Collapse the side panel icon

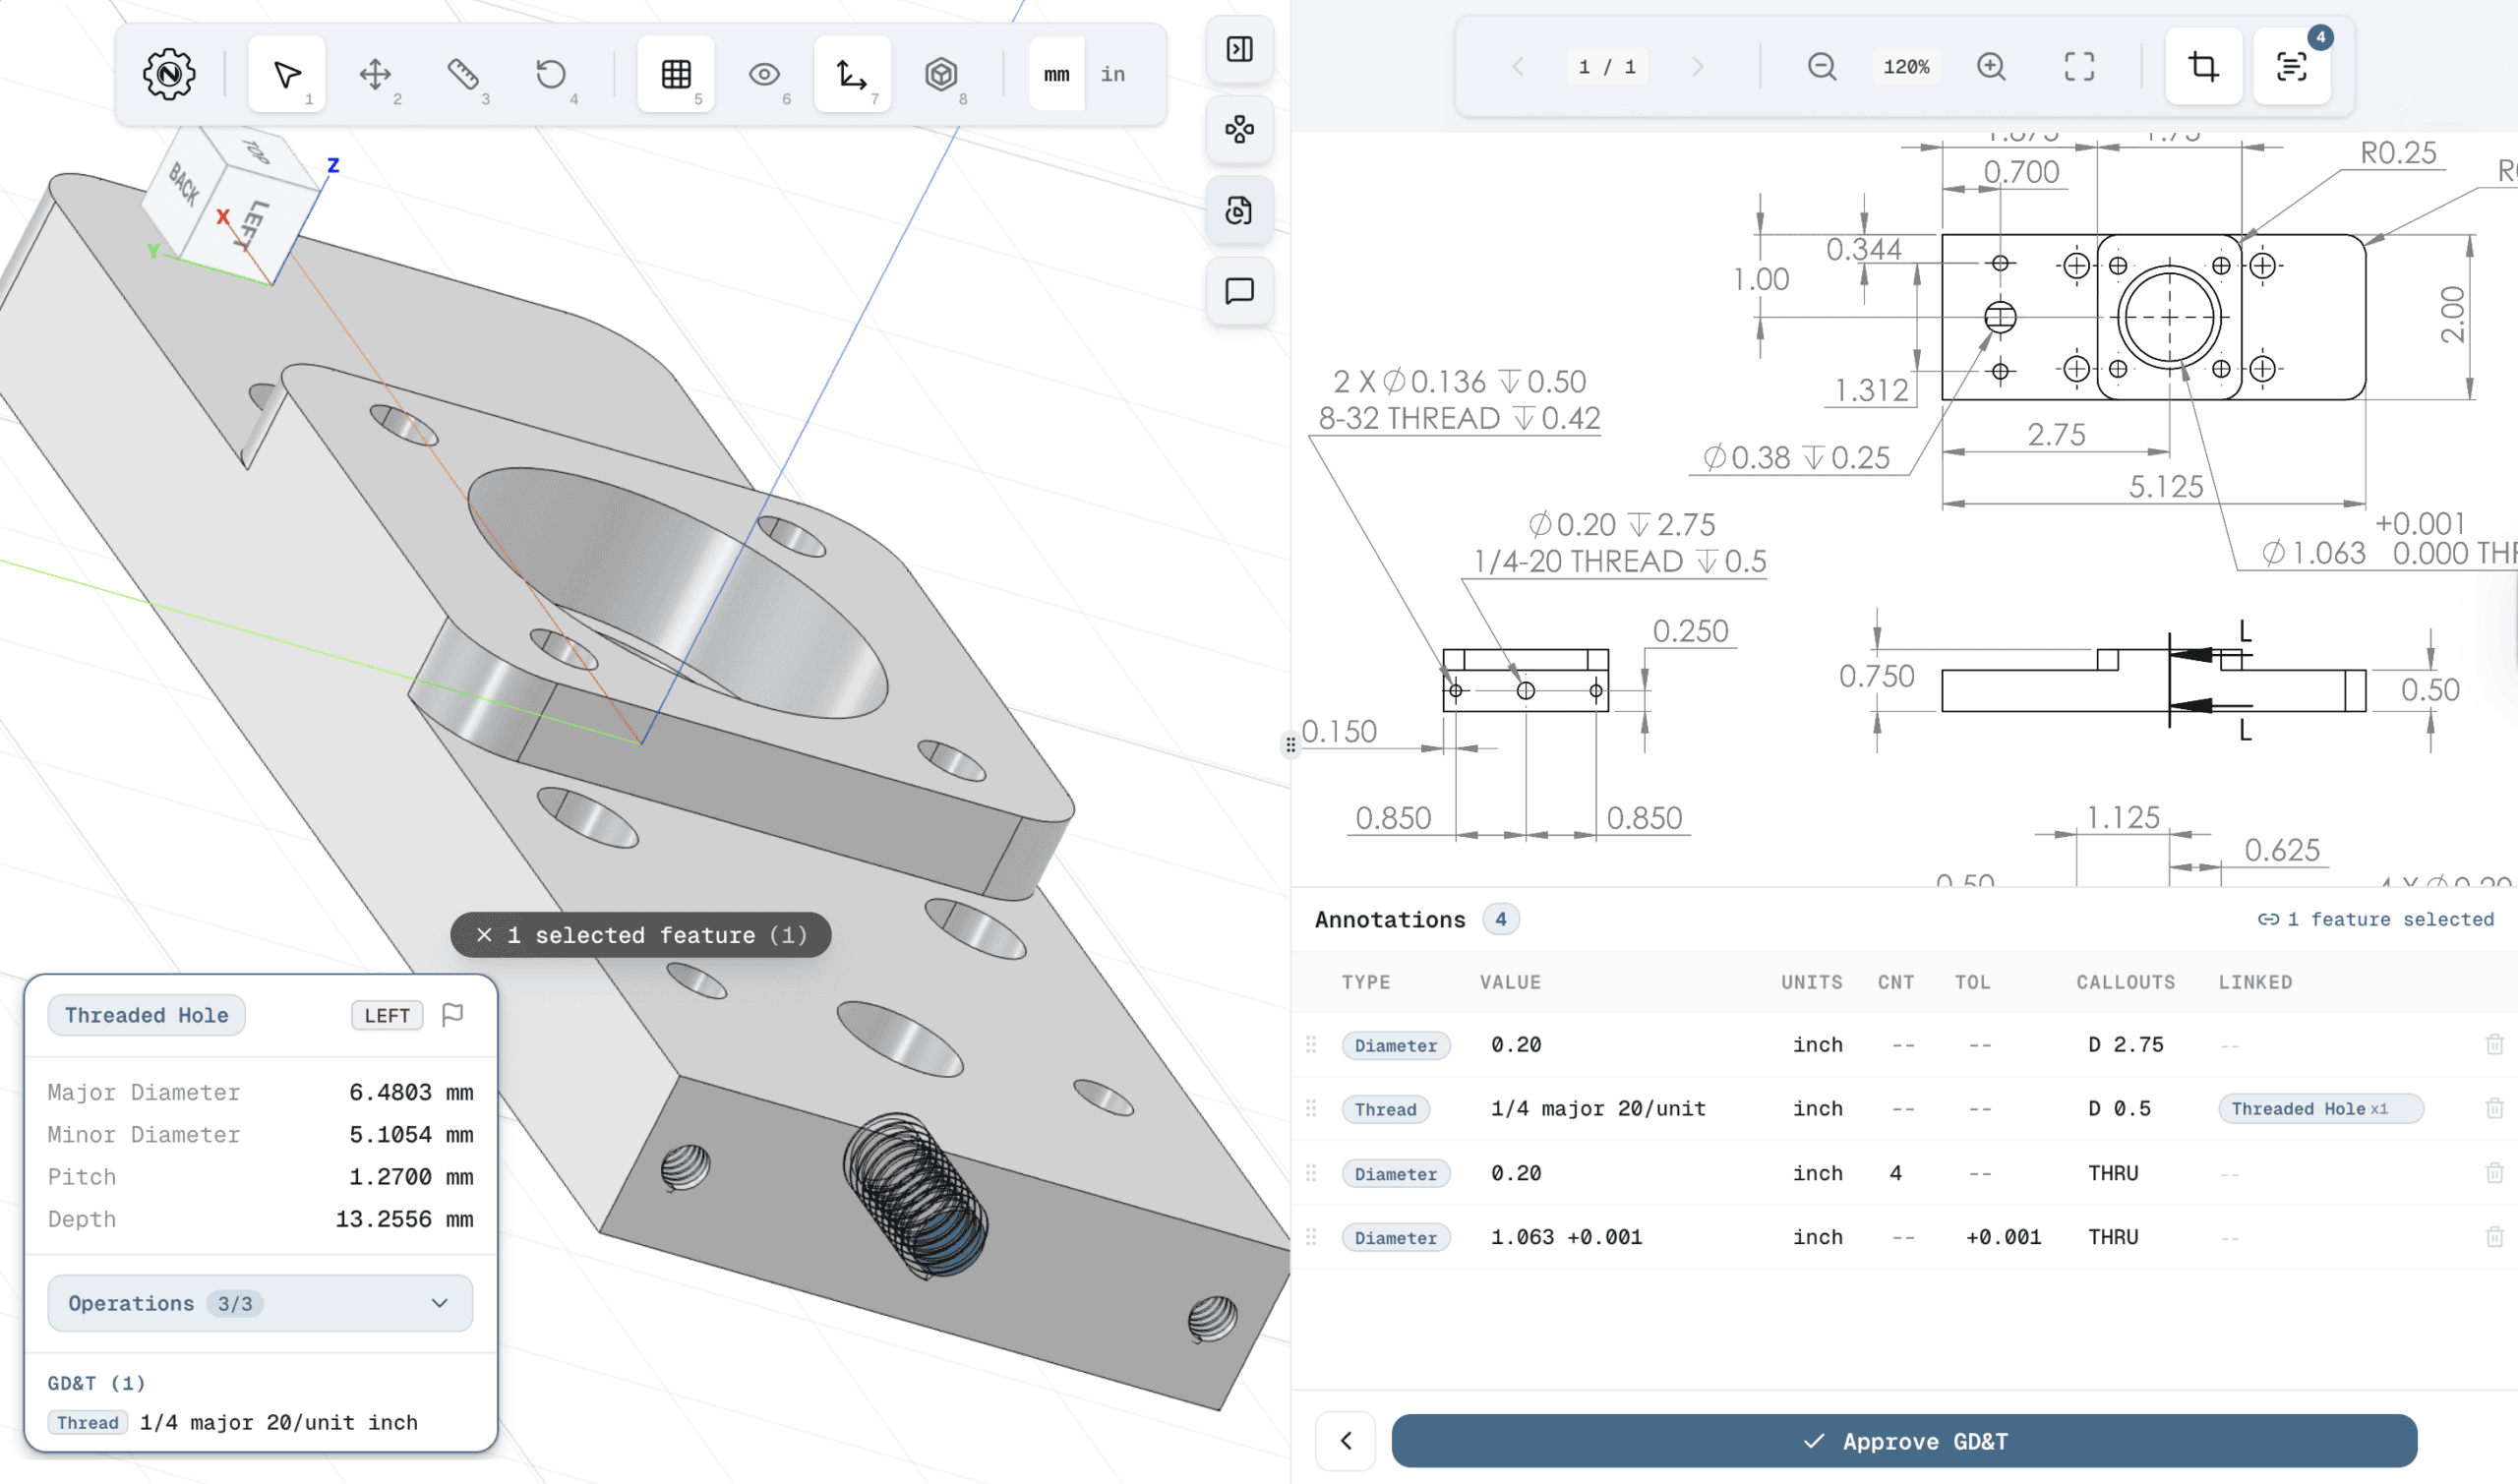(1239, 49)
